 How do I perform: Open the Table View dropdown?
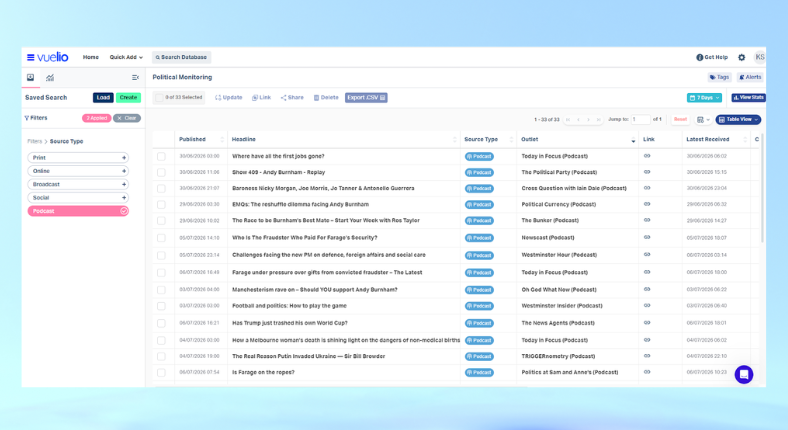click(738, 120)
